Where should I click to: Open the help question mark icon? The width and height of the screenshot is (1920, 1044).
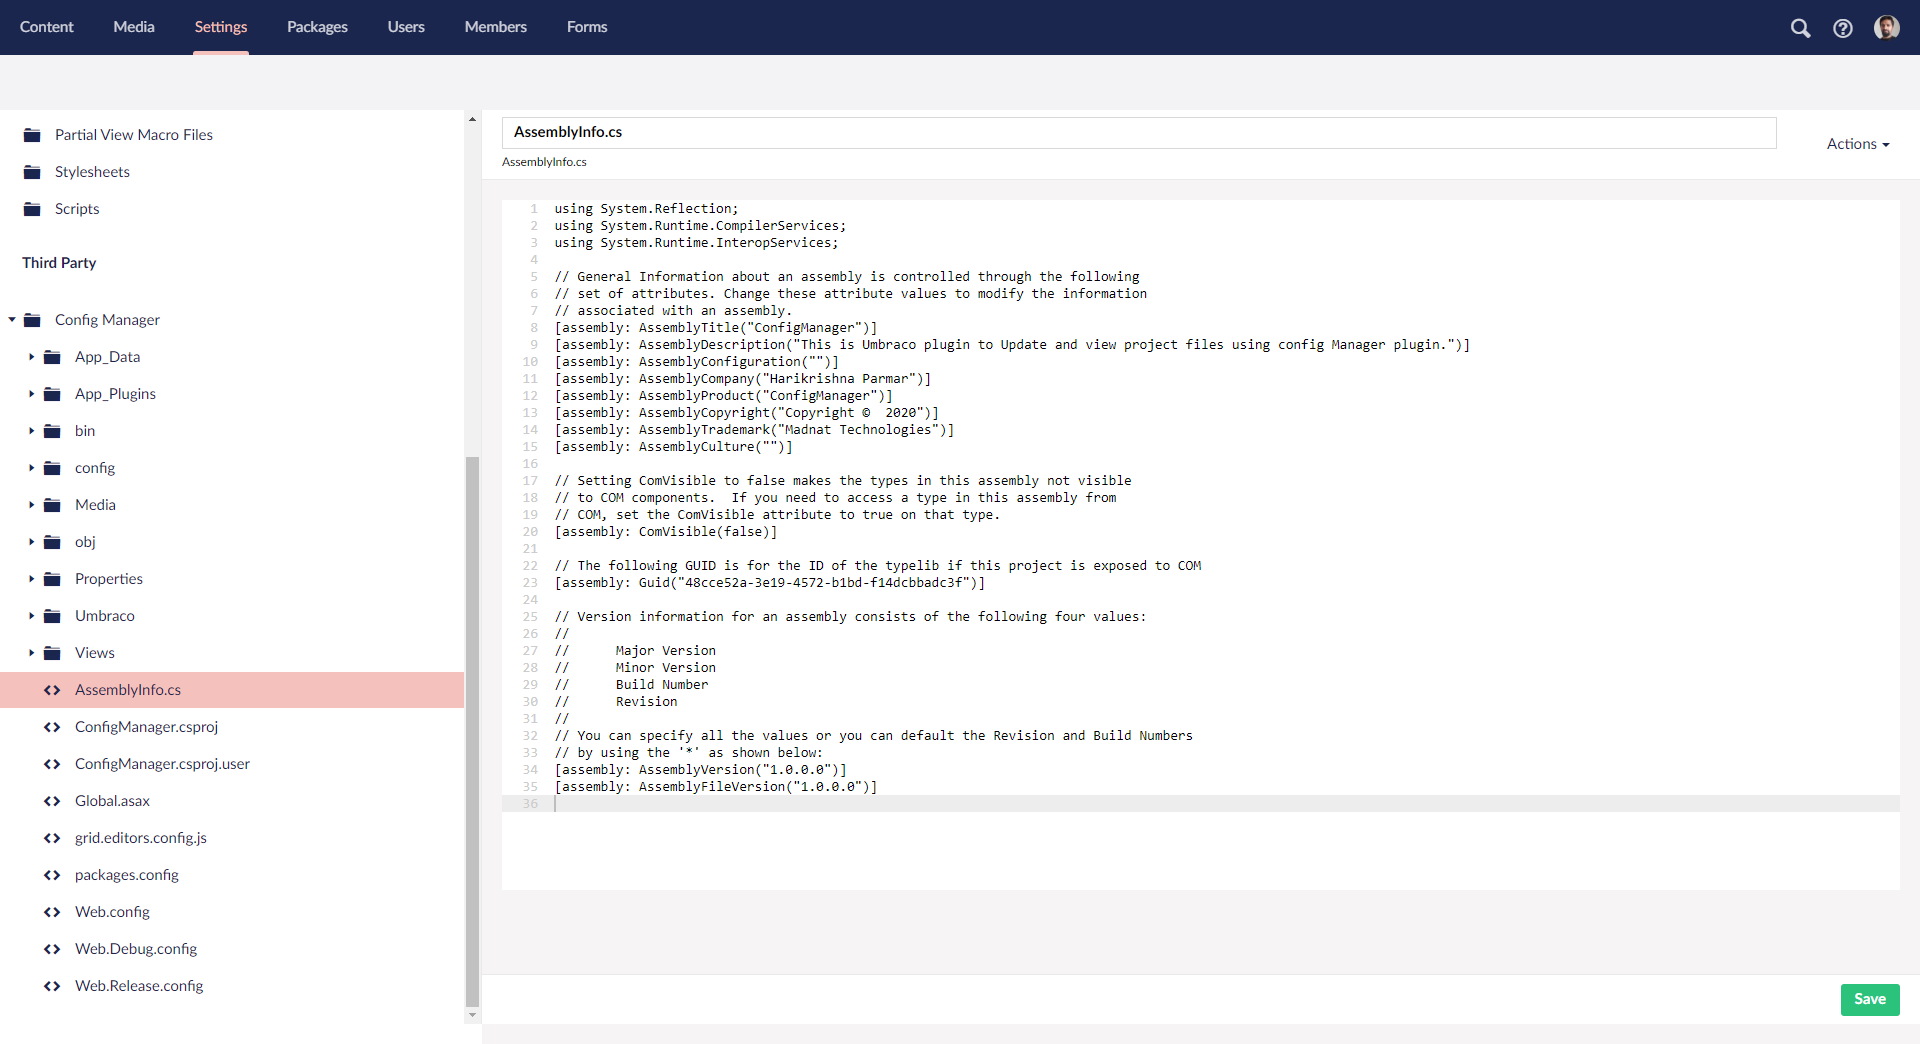[1843, 28]
